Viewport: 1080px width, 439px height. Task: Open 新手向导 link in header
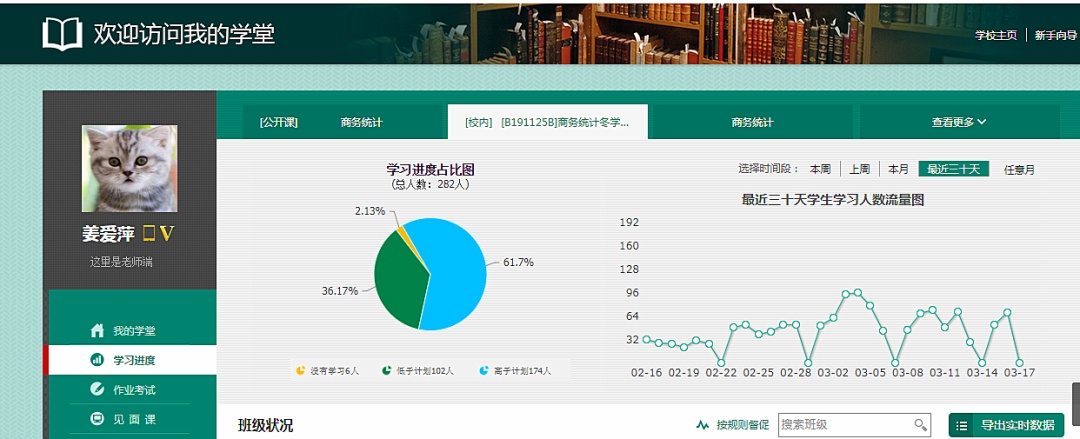point(1055,35)
